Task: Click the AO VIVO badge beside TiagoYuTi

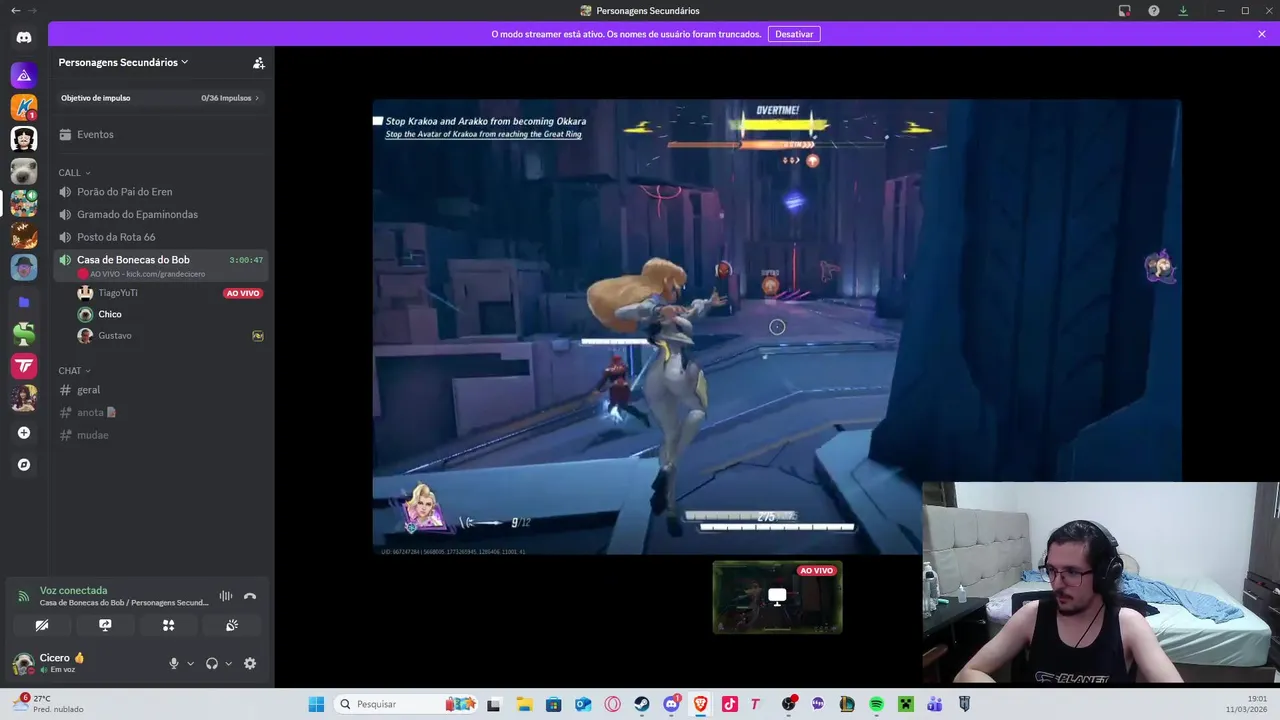Action: (x=243, y=293)
